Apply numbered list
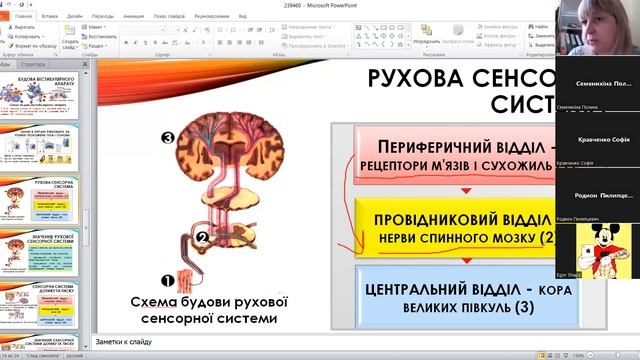This screenshot has width=640, height=360. 234,30
